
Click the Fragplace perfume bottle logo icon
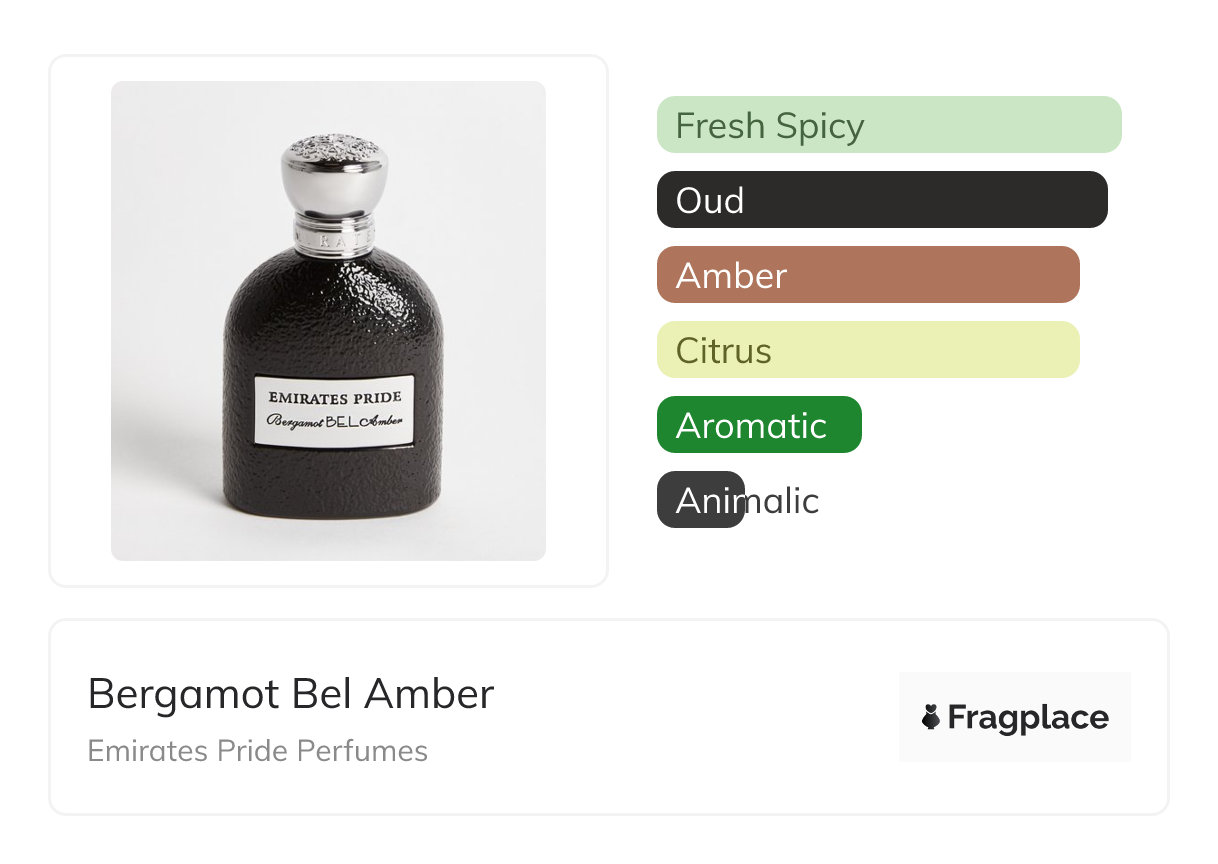931,717
